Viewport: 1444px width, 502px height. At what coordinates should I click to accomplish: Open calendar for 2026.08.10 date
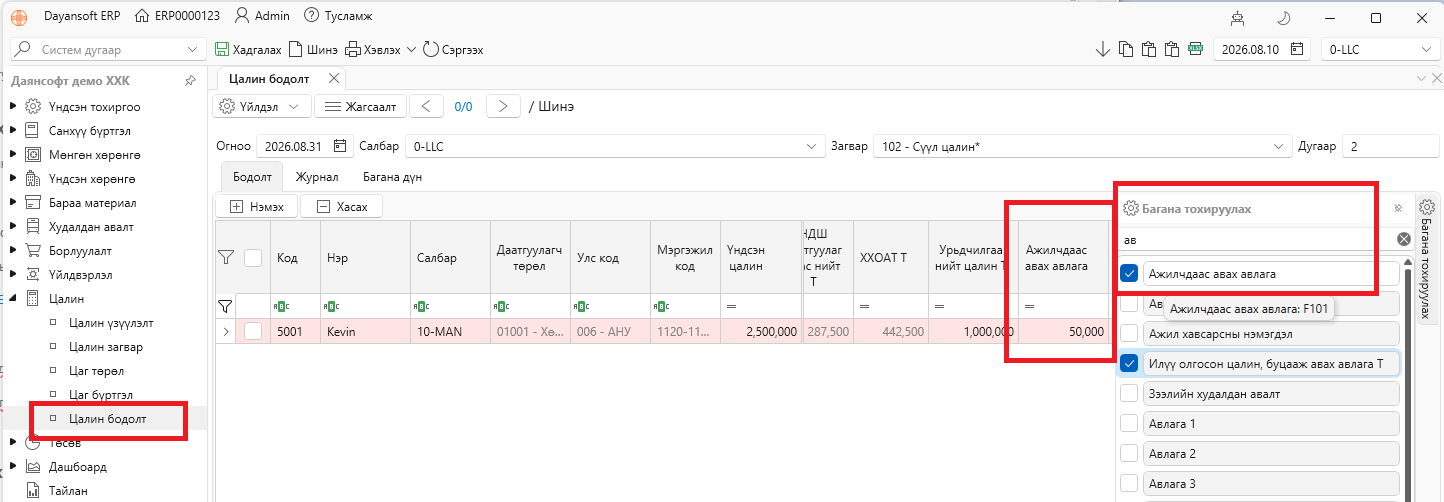(x=1297, y=49)
